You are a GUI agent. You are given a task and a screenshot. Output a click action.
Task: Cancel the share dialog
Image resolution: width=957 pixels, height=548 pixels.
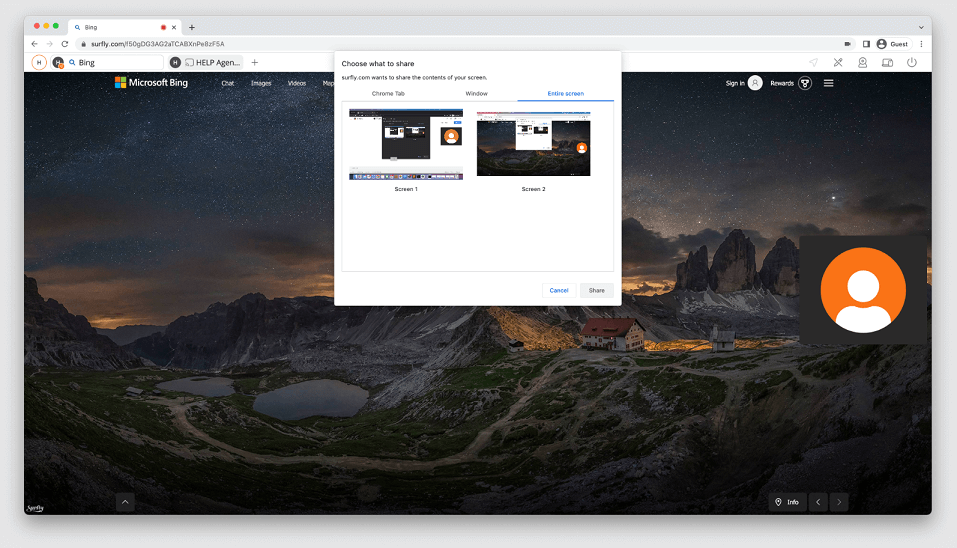click(x=558, y=290)
